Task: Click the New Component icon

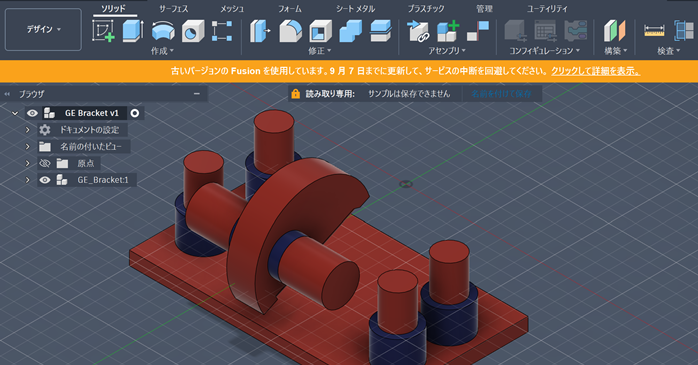Action: [x=448, y=31]
